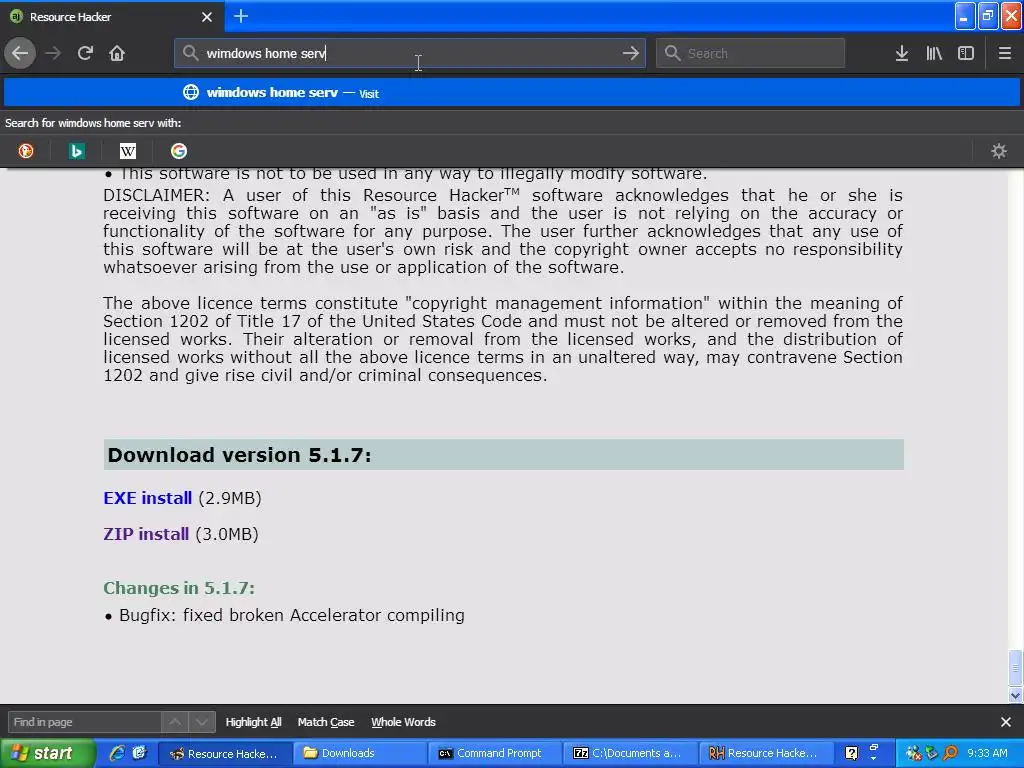The image size is (1024, 768).
Task: Open the Library icon
Action: (934, 53)
